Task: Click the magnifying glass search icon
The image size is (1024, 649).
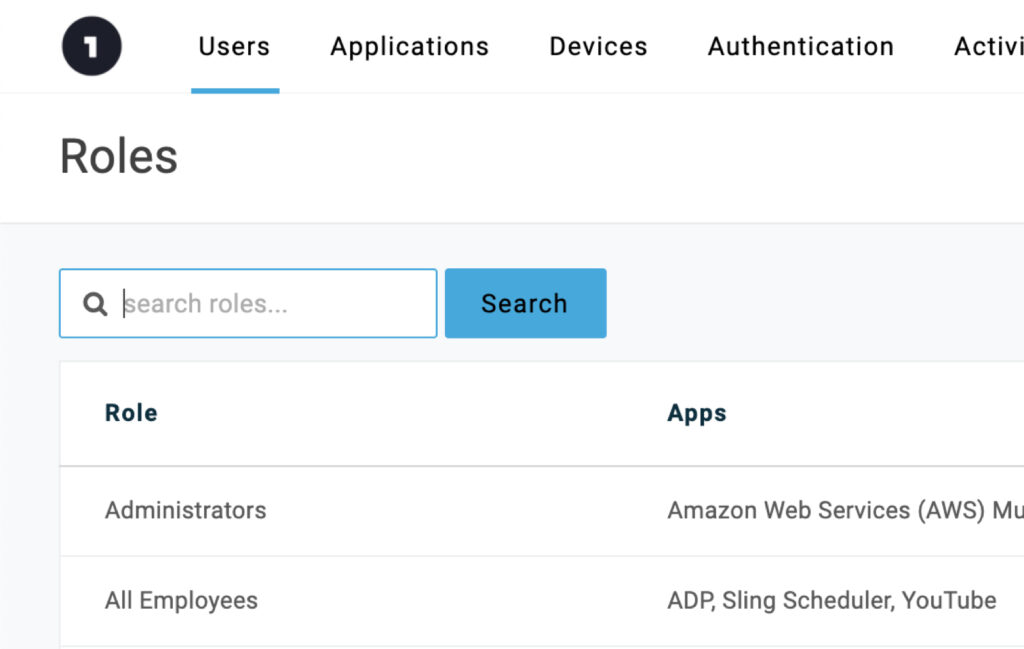Action: click(x=95, y=303)
